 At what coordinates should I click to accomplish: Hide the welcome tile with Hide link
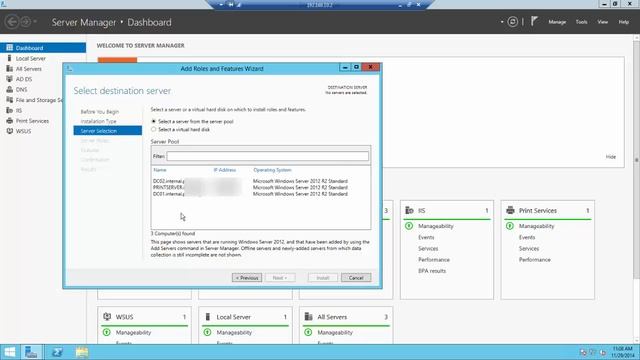[611, 157]
